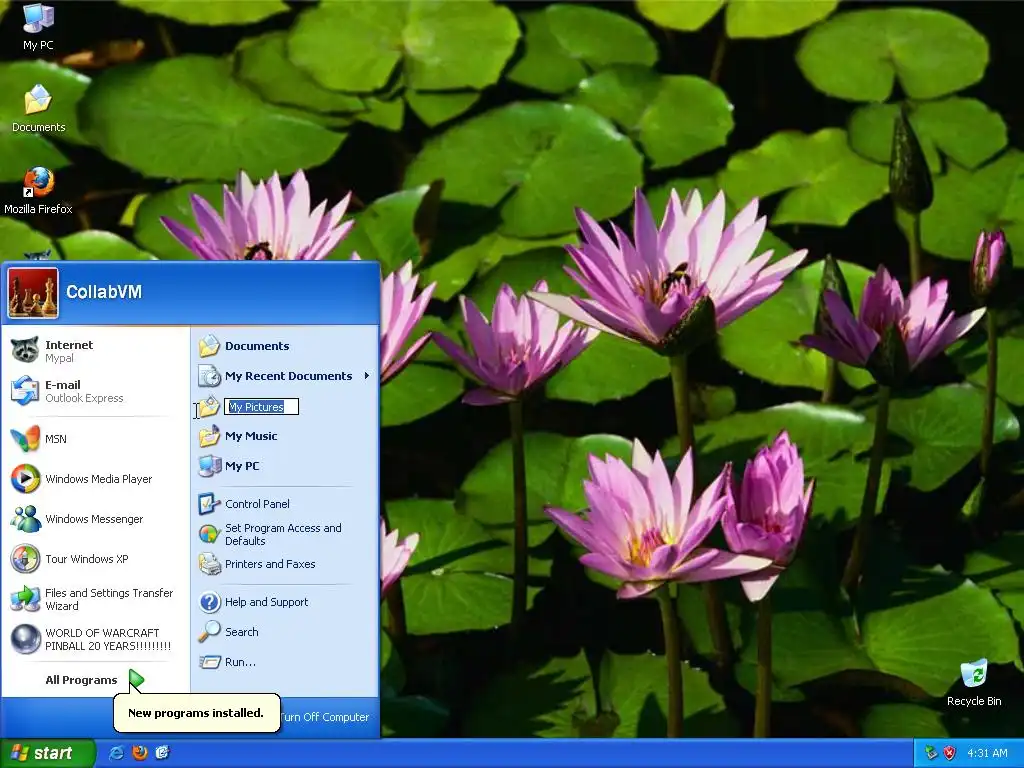Image resolution: width=1024 pixels, height=768 pixels.
Task: Click the My Recent Documents clock icon
Action: pos(209,376)
